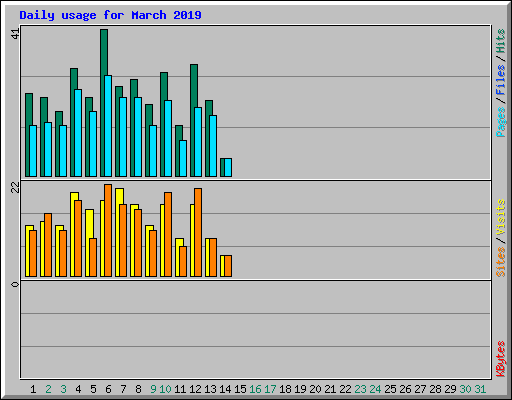Click the cyan pages bar for day 11
512x400 pixels.
point(183,158)
